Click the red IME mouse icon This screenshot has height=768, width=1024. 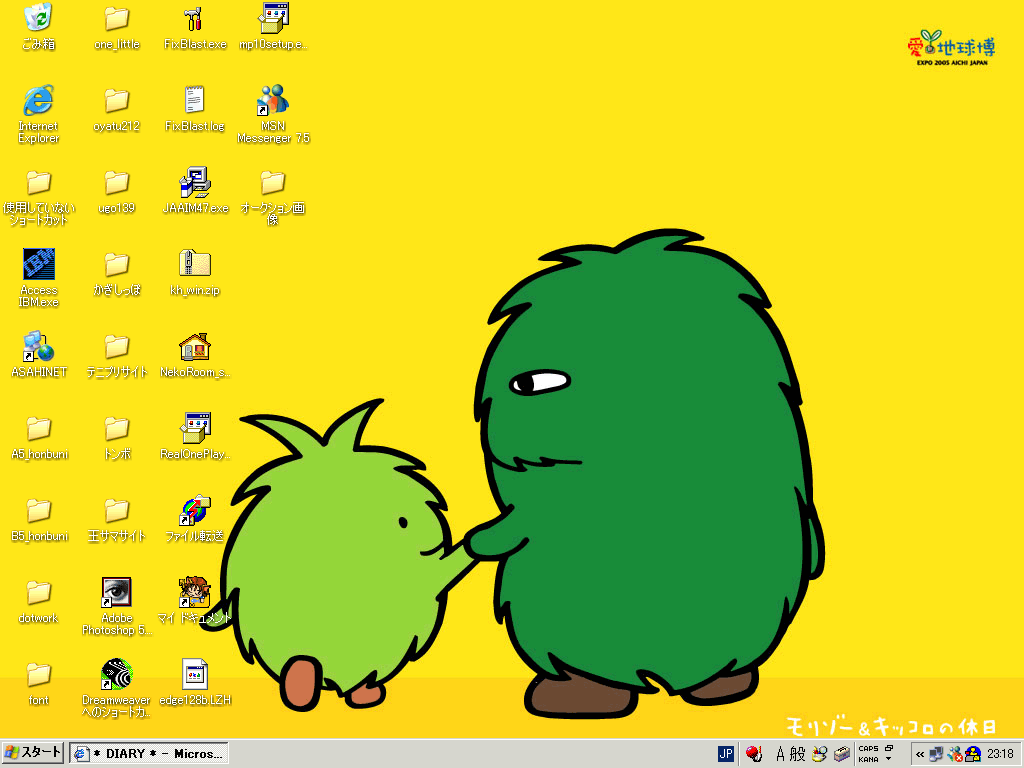click(x=754, y=754)
